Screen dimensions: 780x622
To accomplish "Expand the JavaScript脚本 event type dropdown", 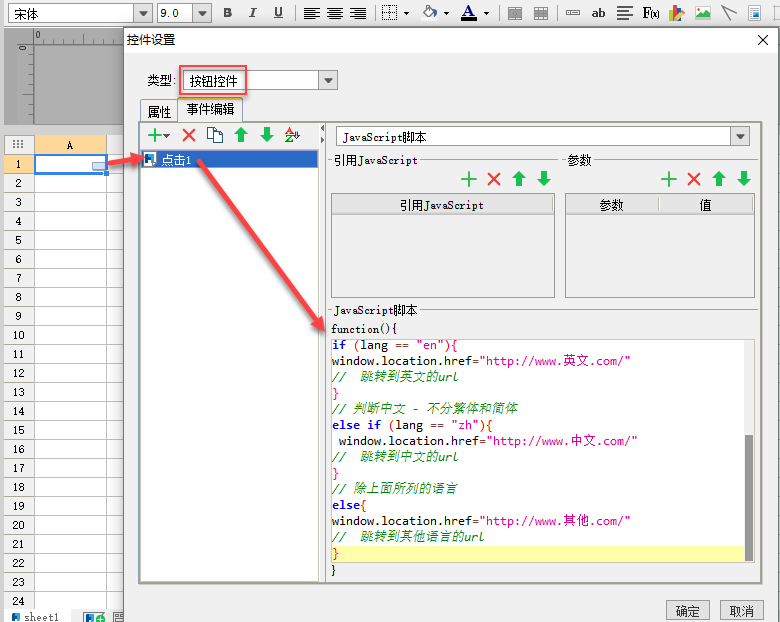I will click(x=740, y=137).
